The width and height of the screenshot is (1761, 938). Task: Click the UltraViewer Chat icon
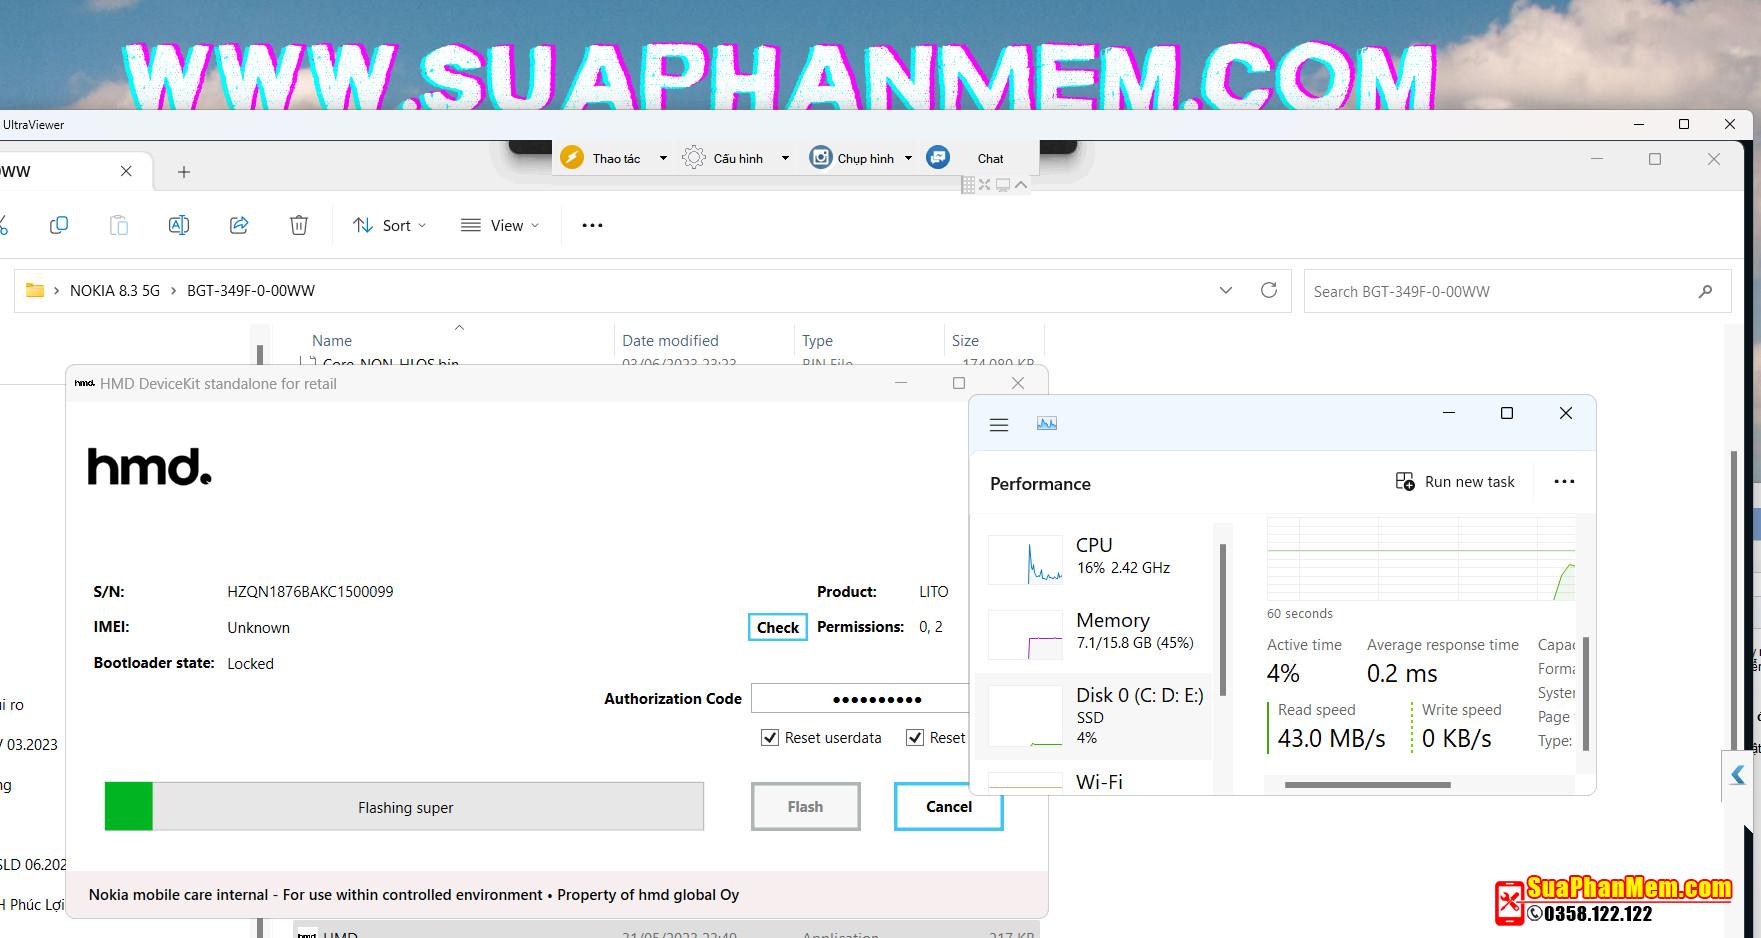click(938, 158)
